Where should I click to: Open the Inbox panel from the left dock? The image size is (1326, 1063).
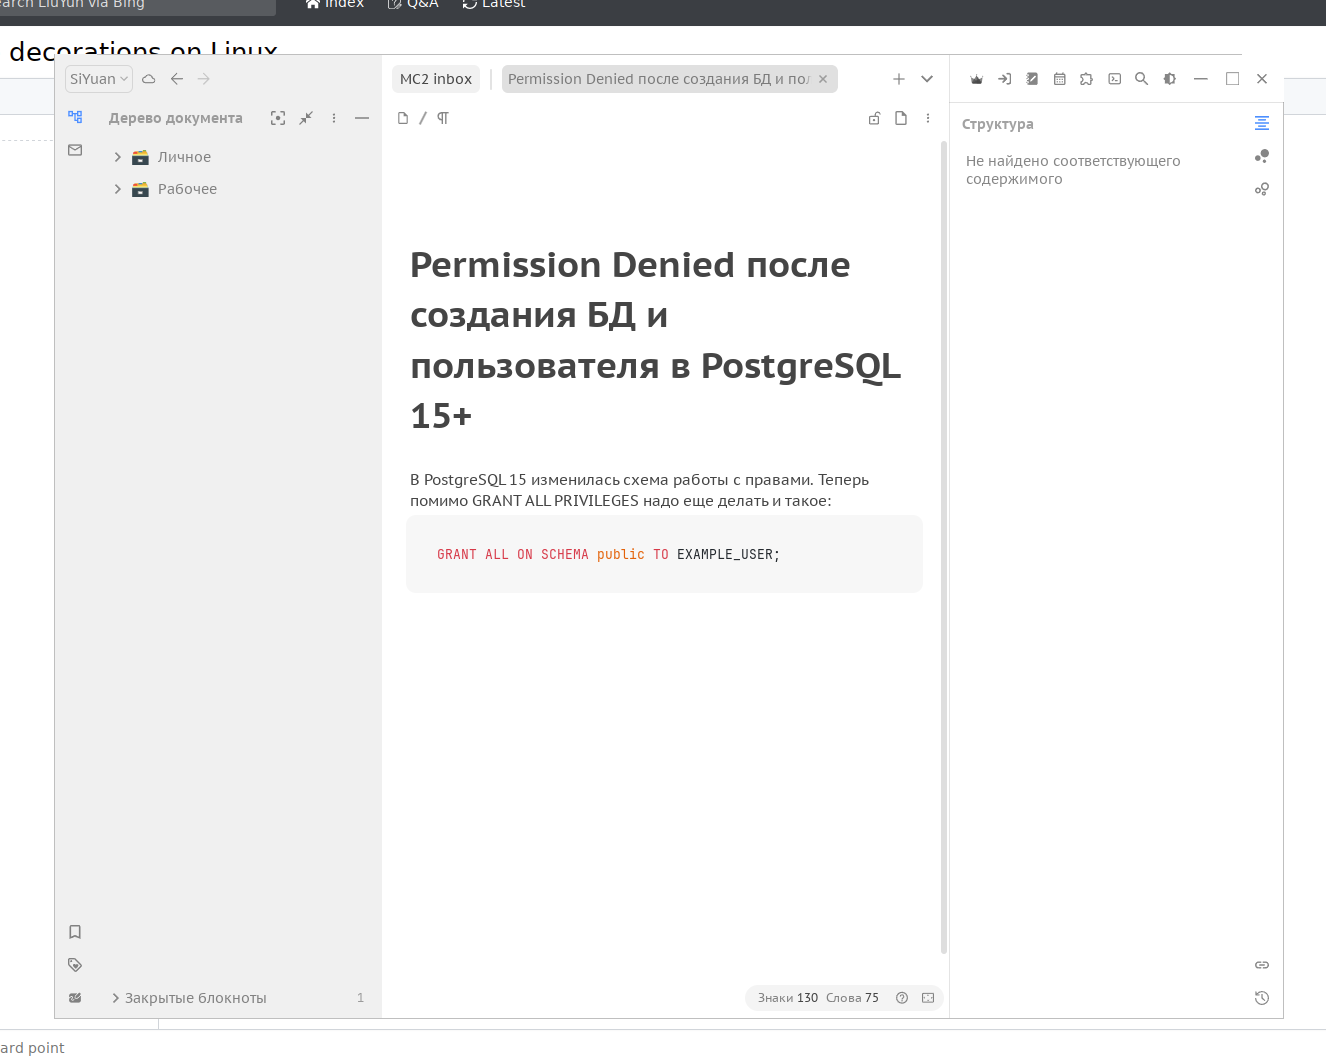(75, 150)
